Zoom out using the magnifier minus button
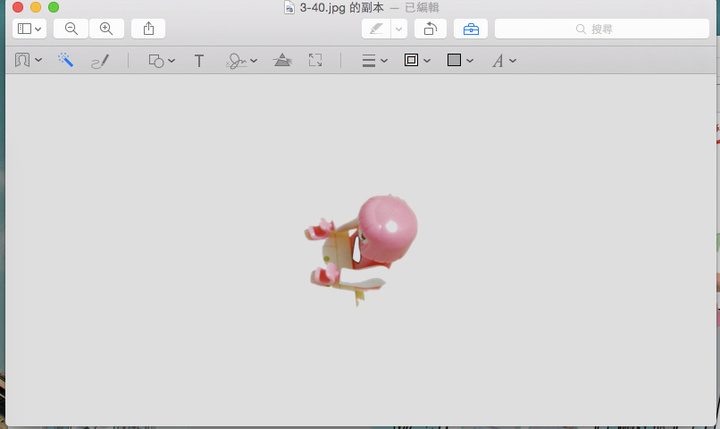The image size is (720, 429). (x=71, y=29)
